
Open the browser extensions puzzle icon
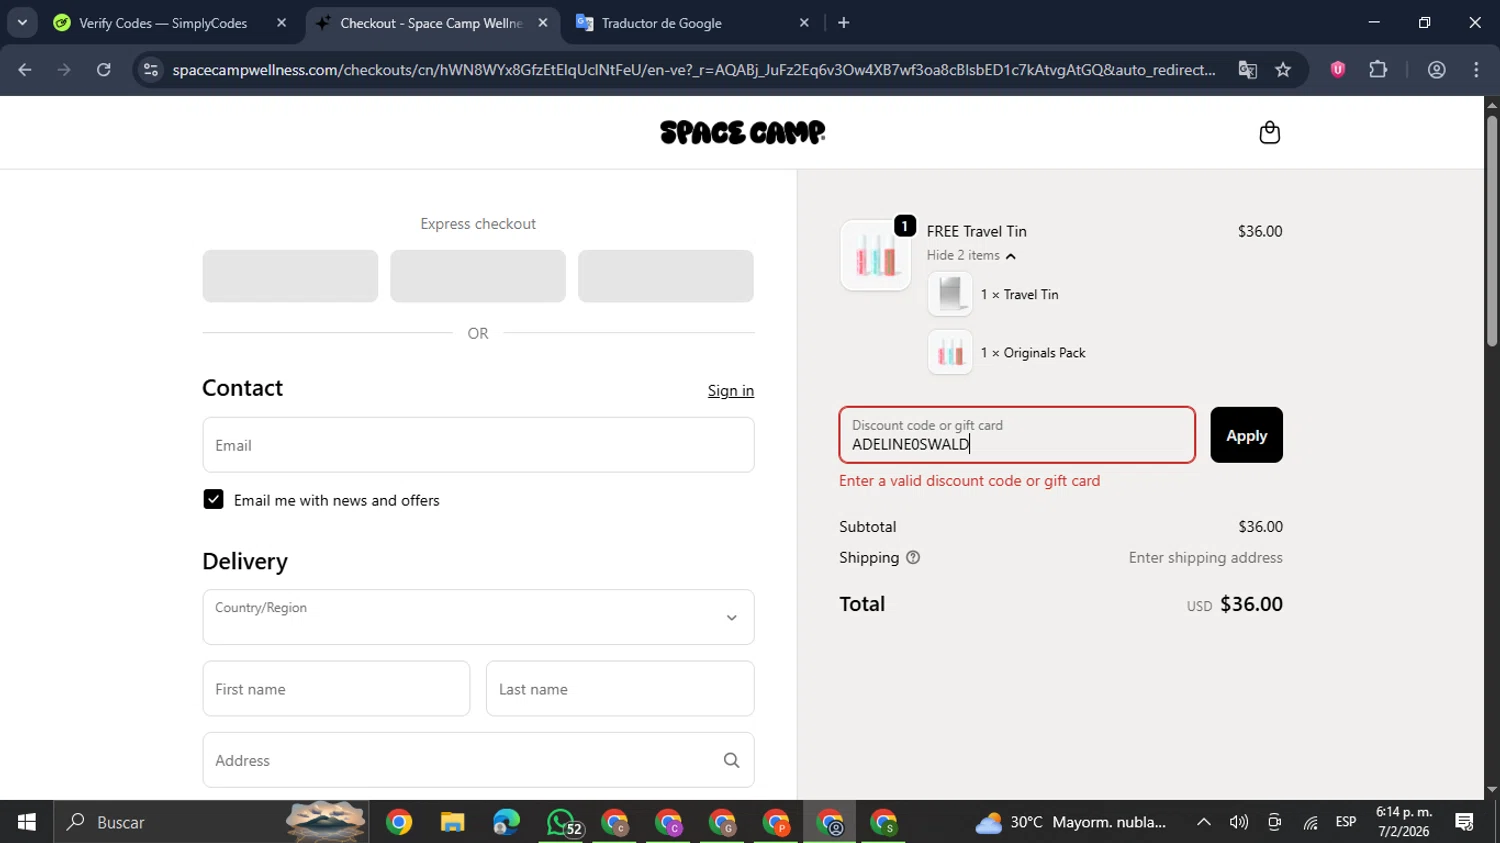[1378, 69]
